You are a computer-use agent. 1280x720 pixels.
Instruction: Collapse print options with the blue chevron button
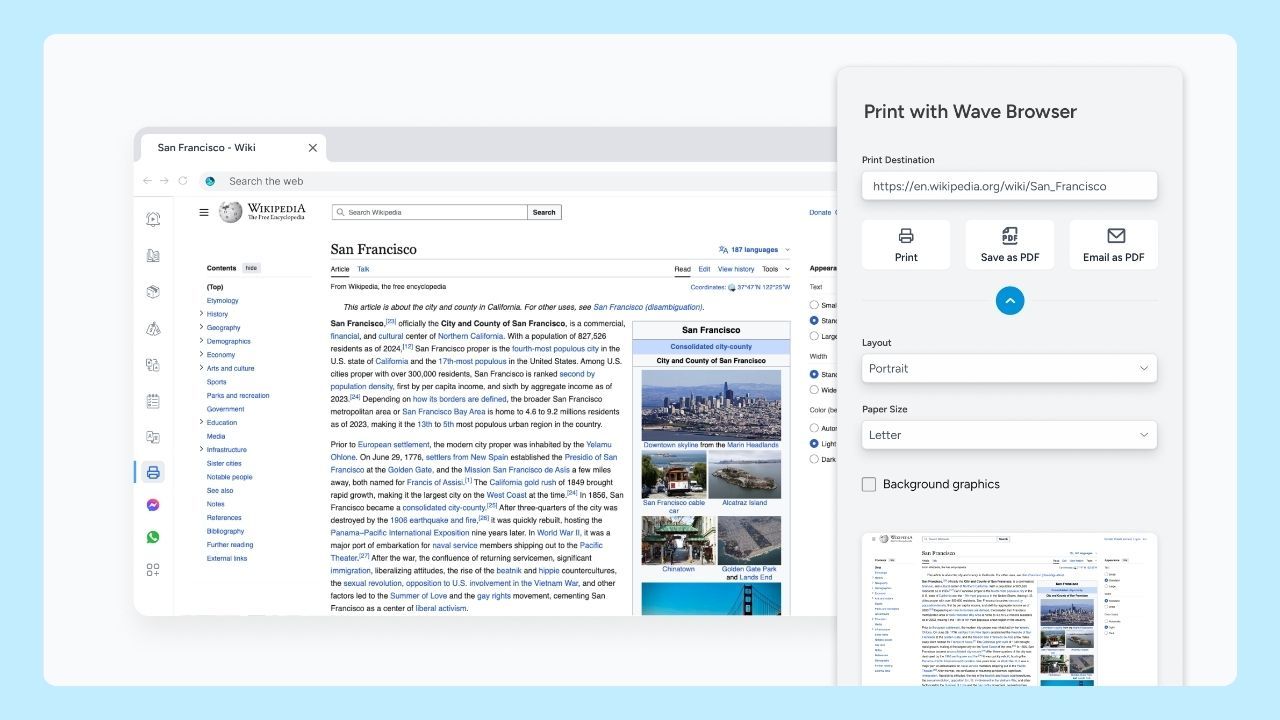point(1010,300)
